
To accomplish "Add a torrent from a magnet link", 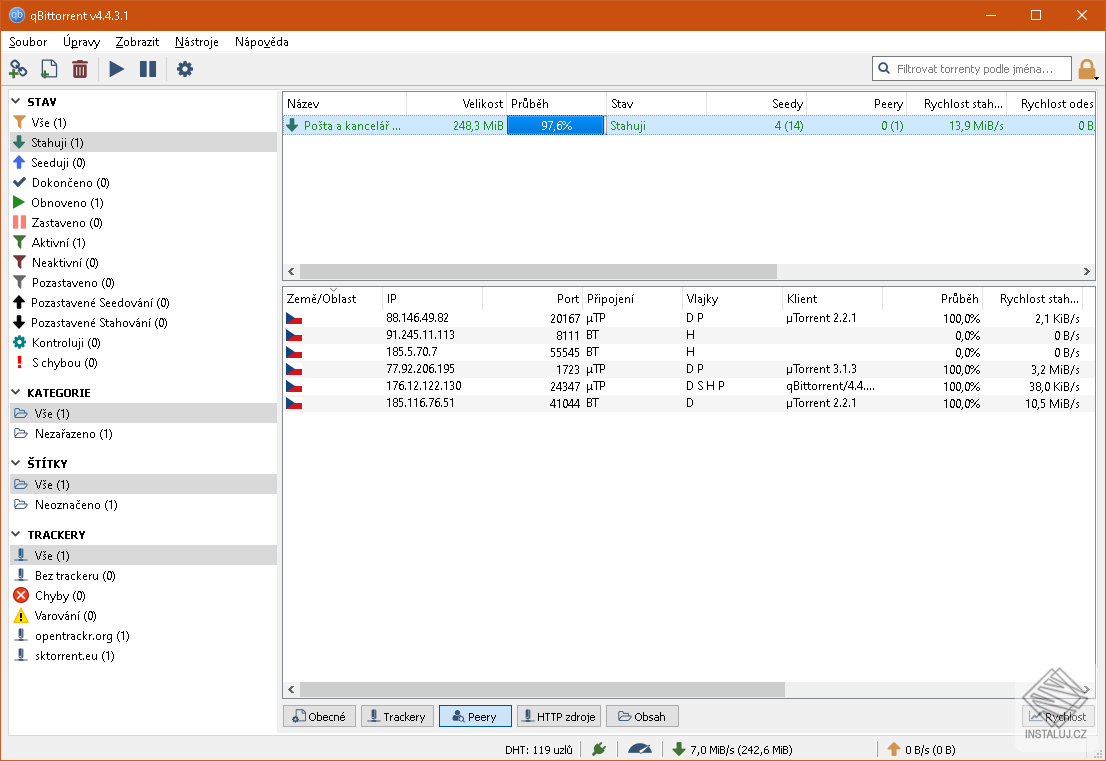I will 18,68.
